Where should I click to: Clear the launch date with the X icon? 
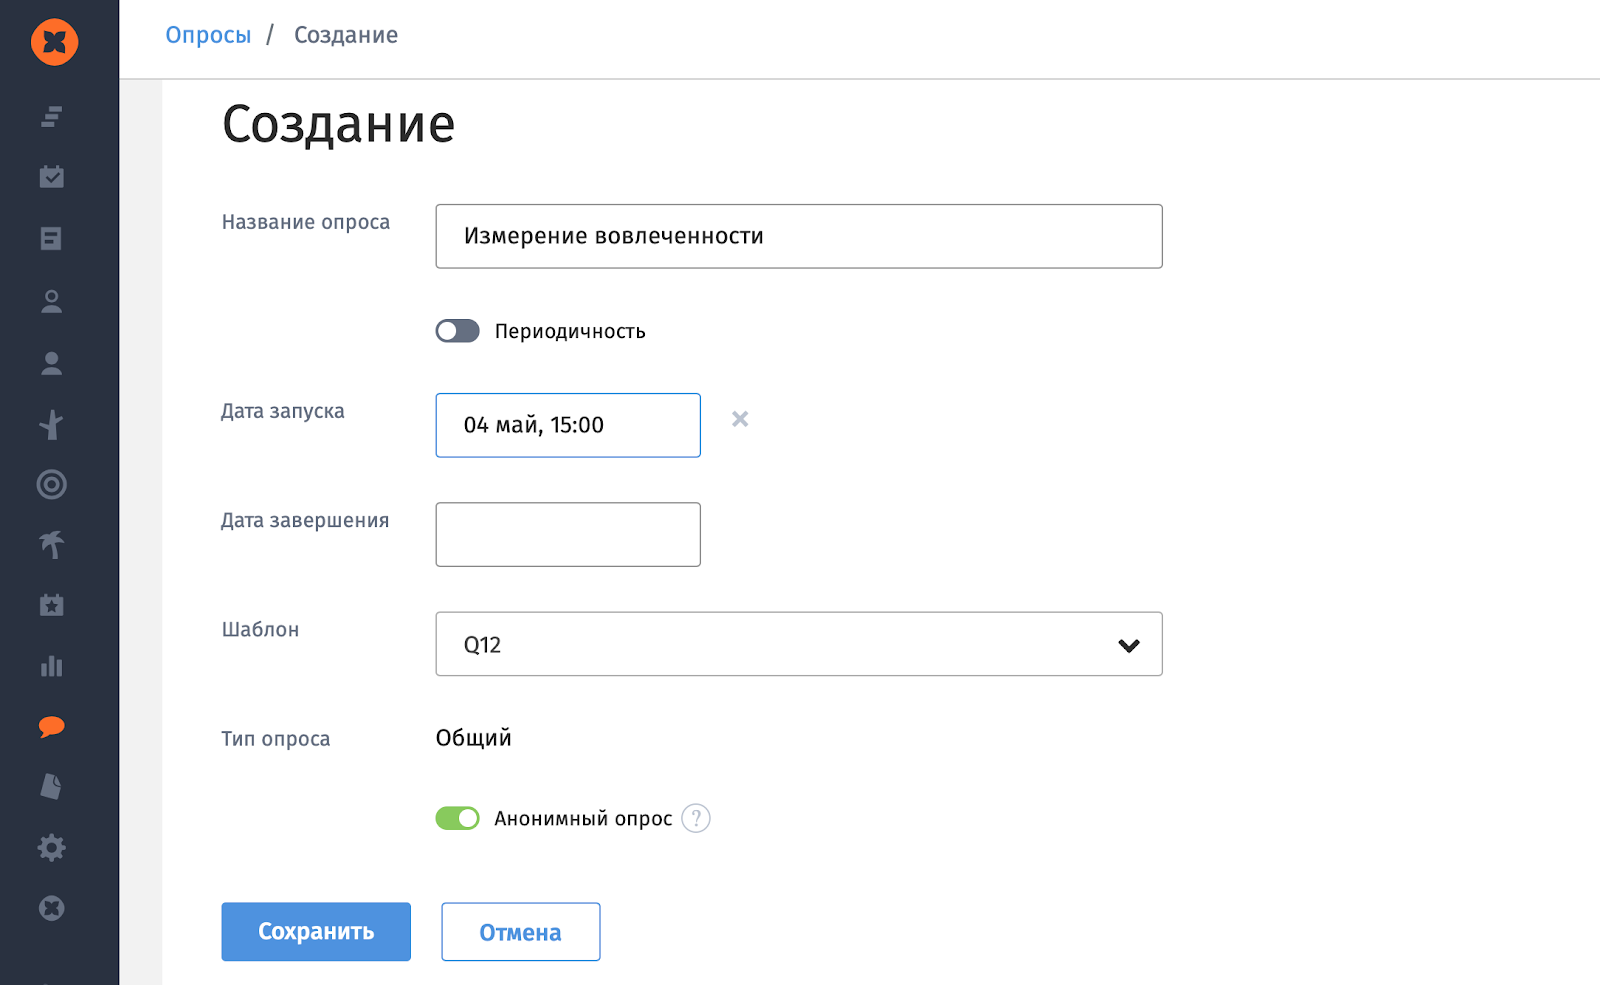740,419
